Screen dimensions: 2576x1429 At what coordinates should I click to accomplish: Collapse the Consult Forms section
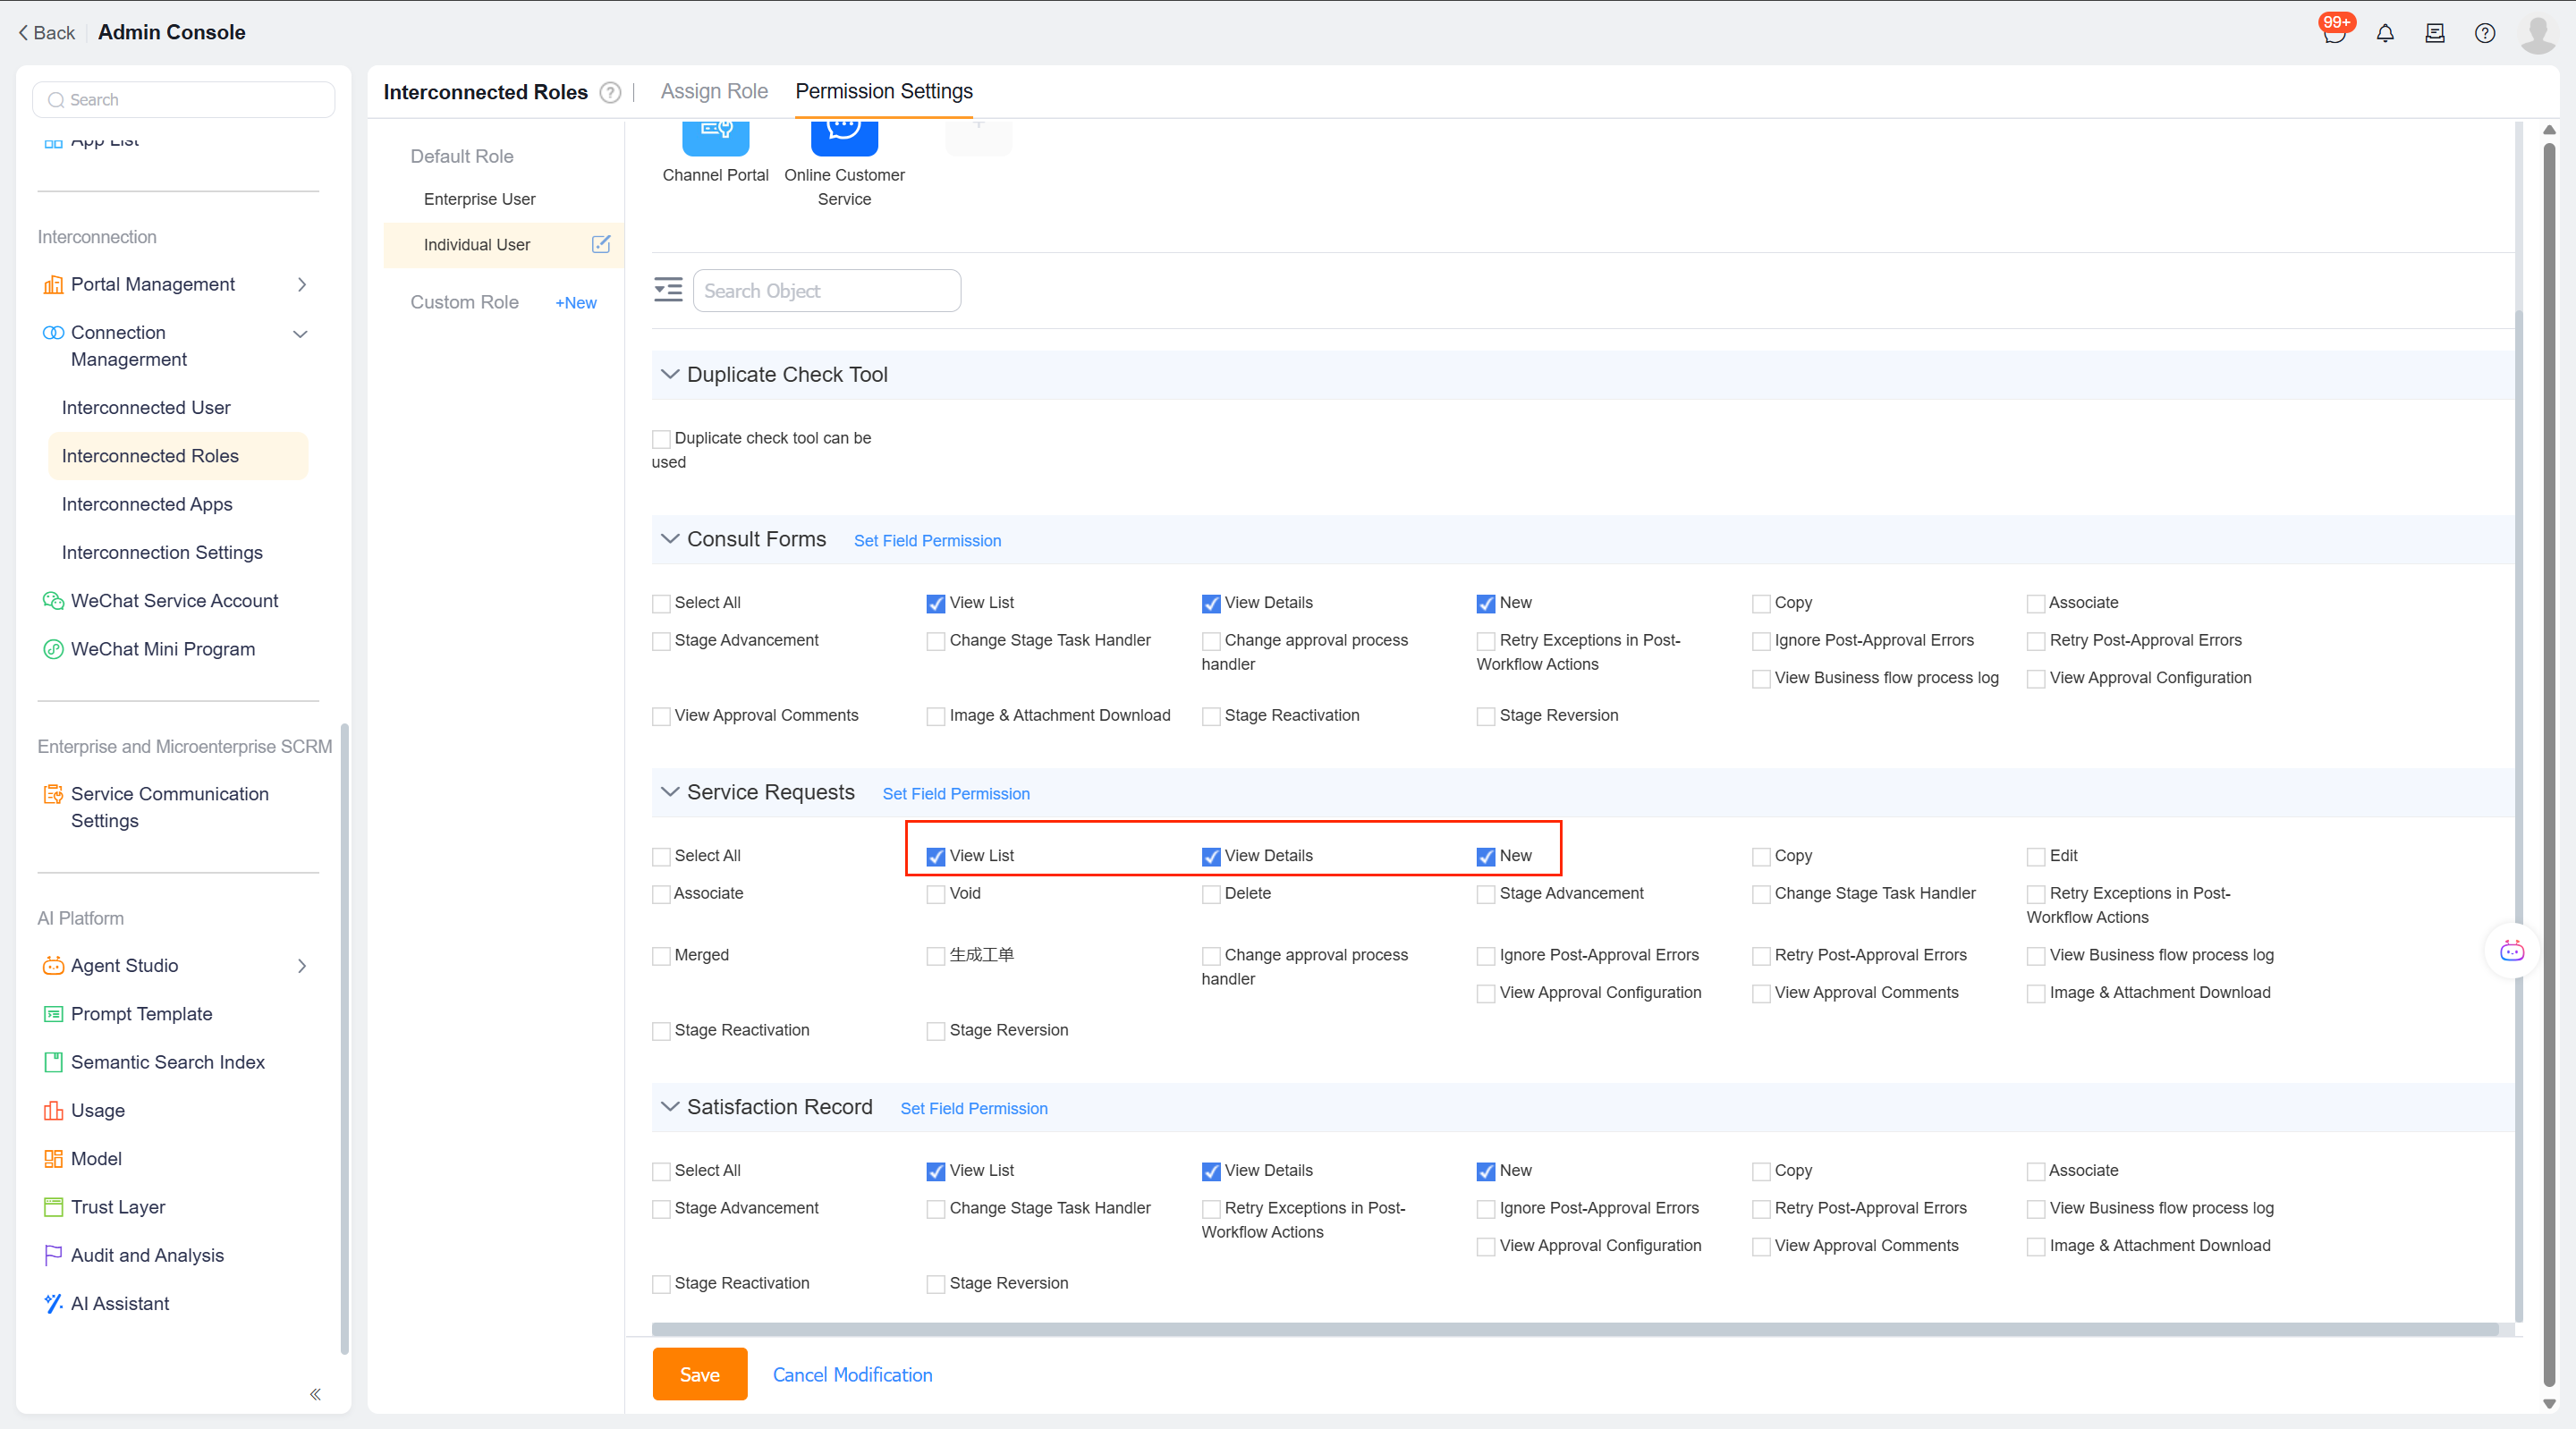tap(670, 539)
